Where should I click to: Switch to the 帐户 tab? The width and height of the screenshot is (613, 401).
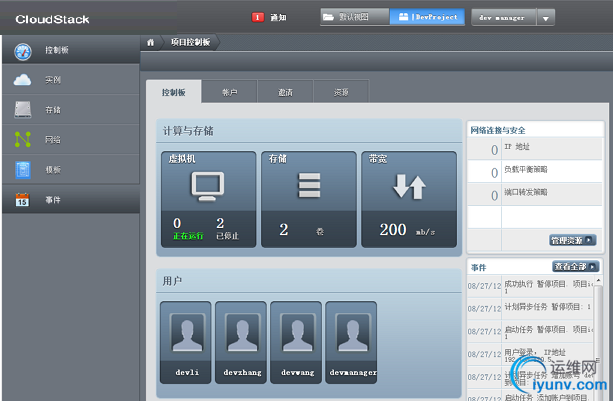pyautogui.click(x=229, y=92)
